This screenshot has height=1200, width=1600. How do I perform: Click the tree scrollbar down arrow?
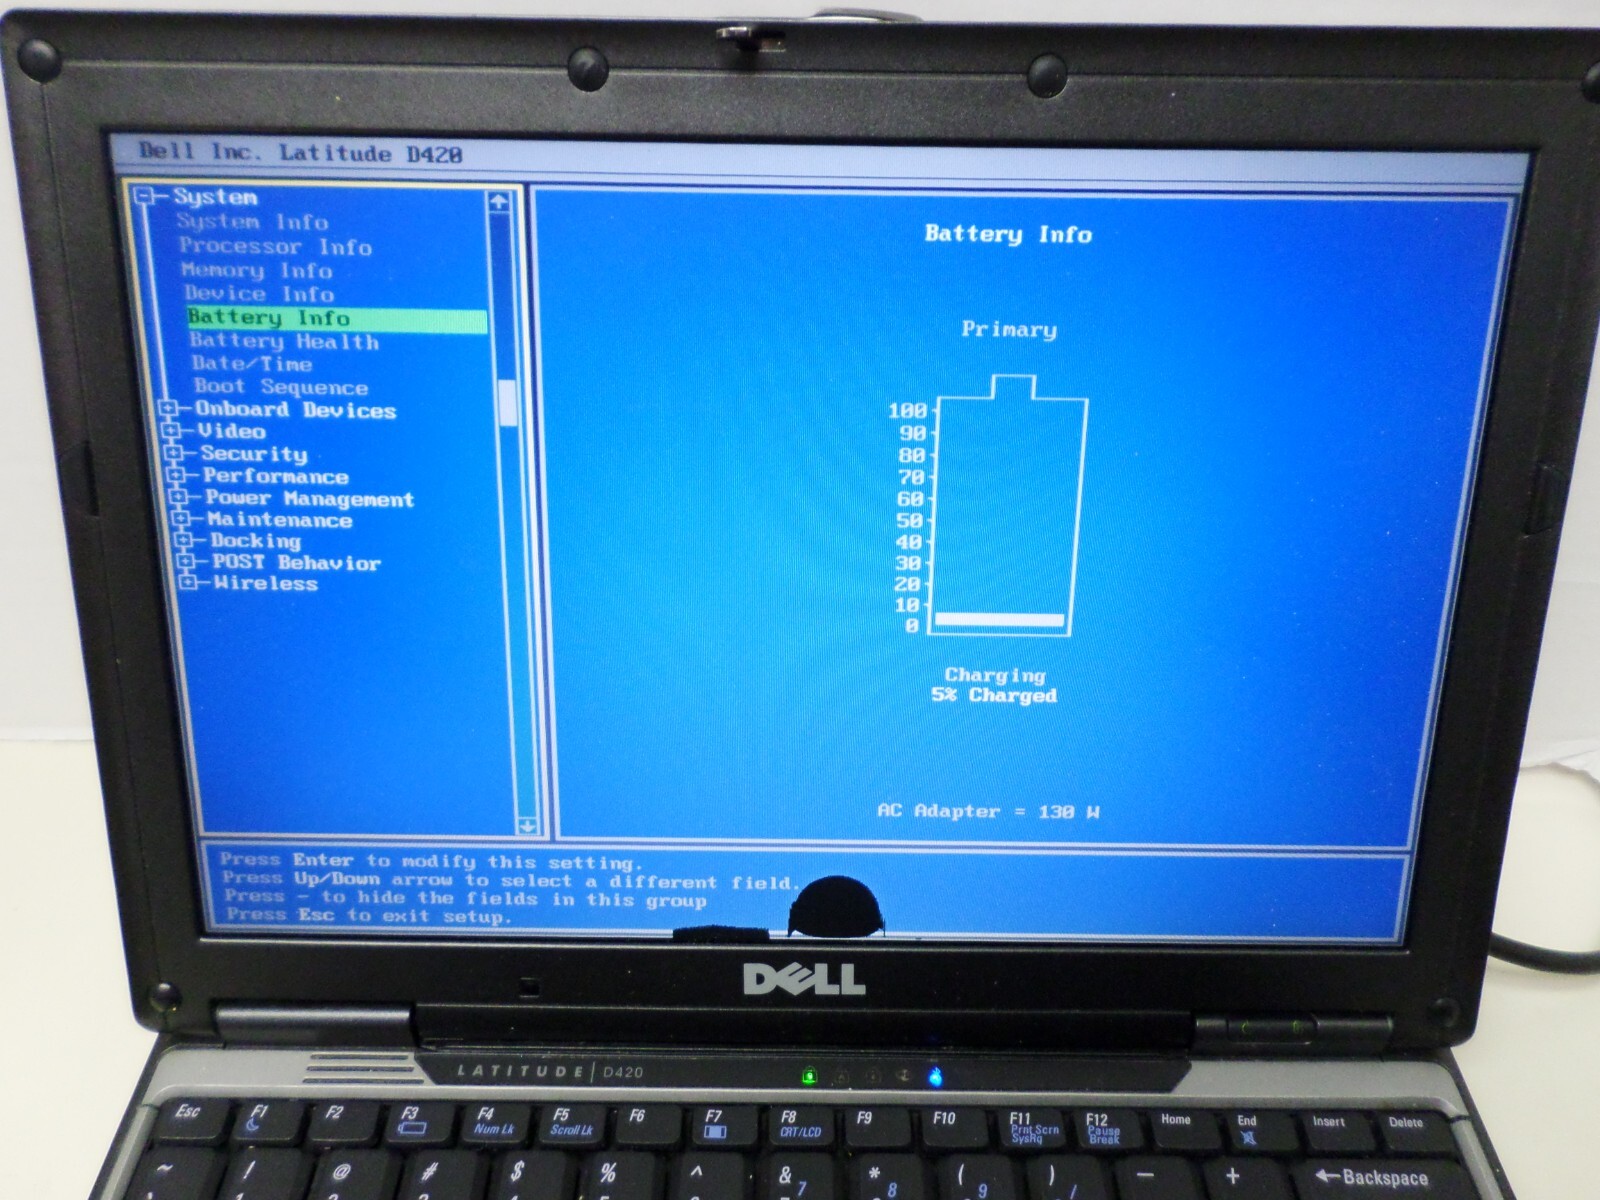(x=528, y=826)
